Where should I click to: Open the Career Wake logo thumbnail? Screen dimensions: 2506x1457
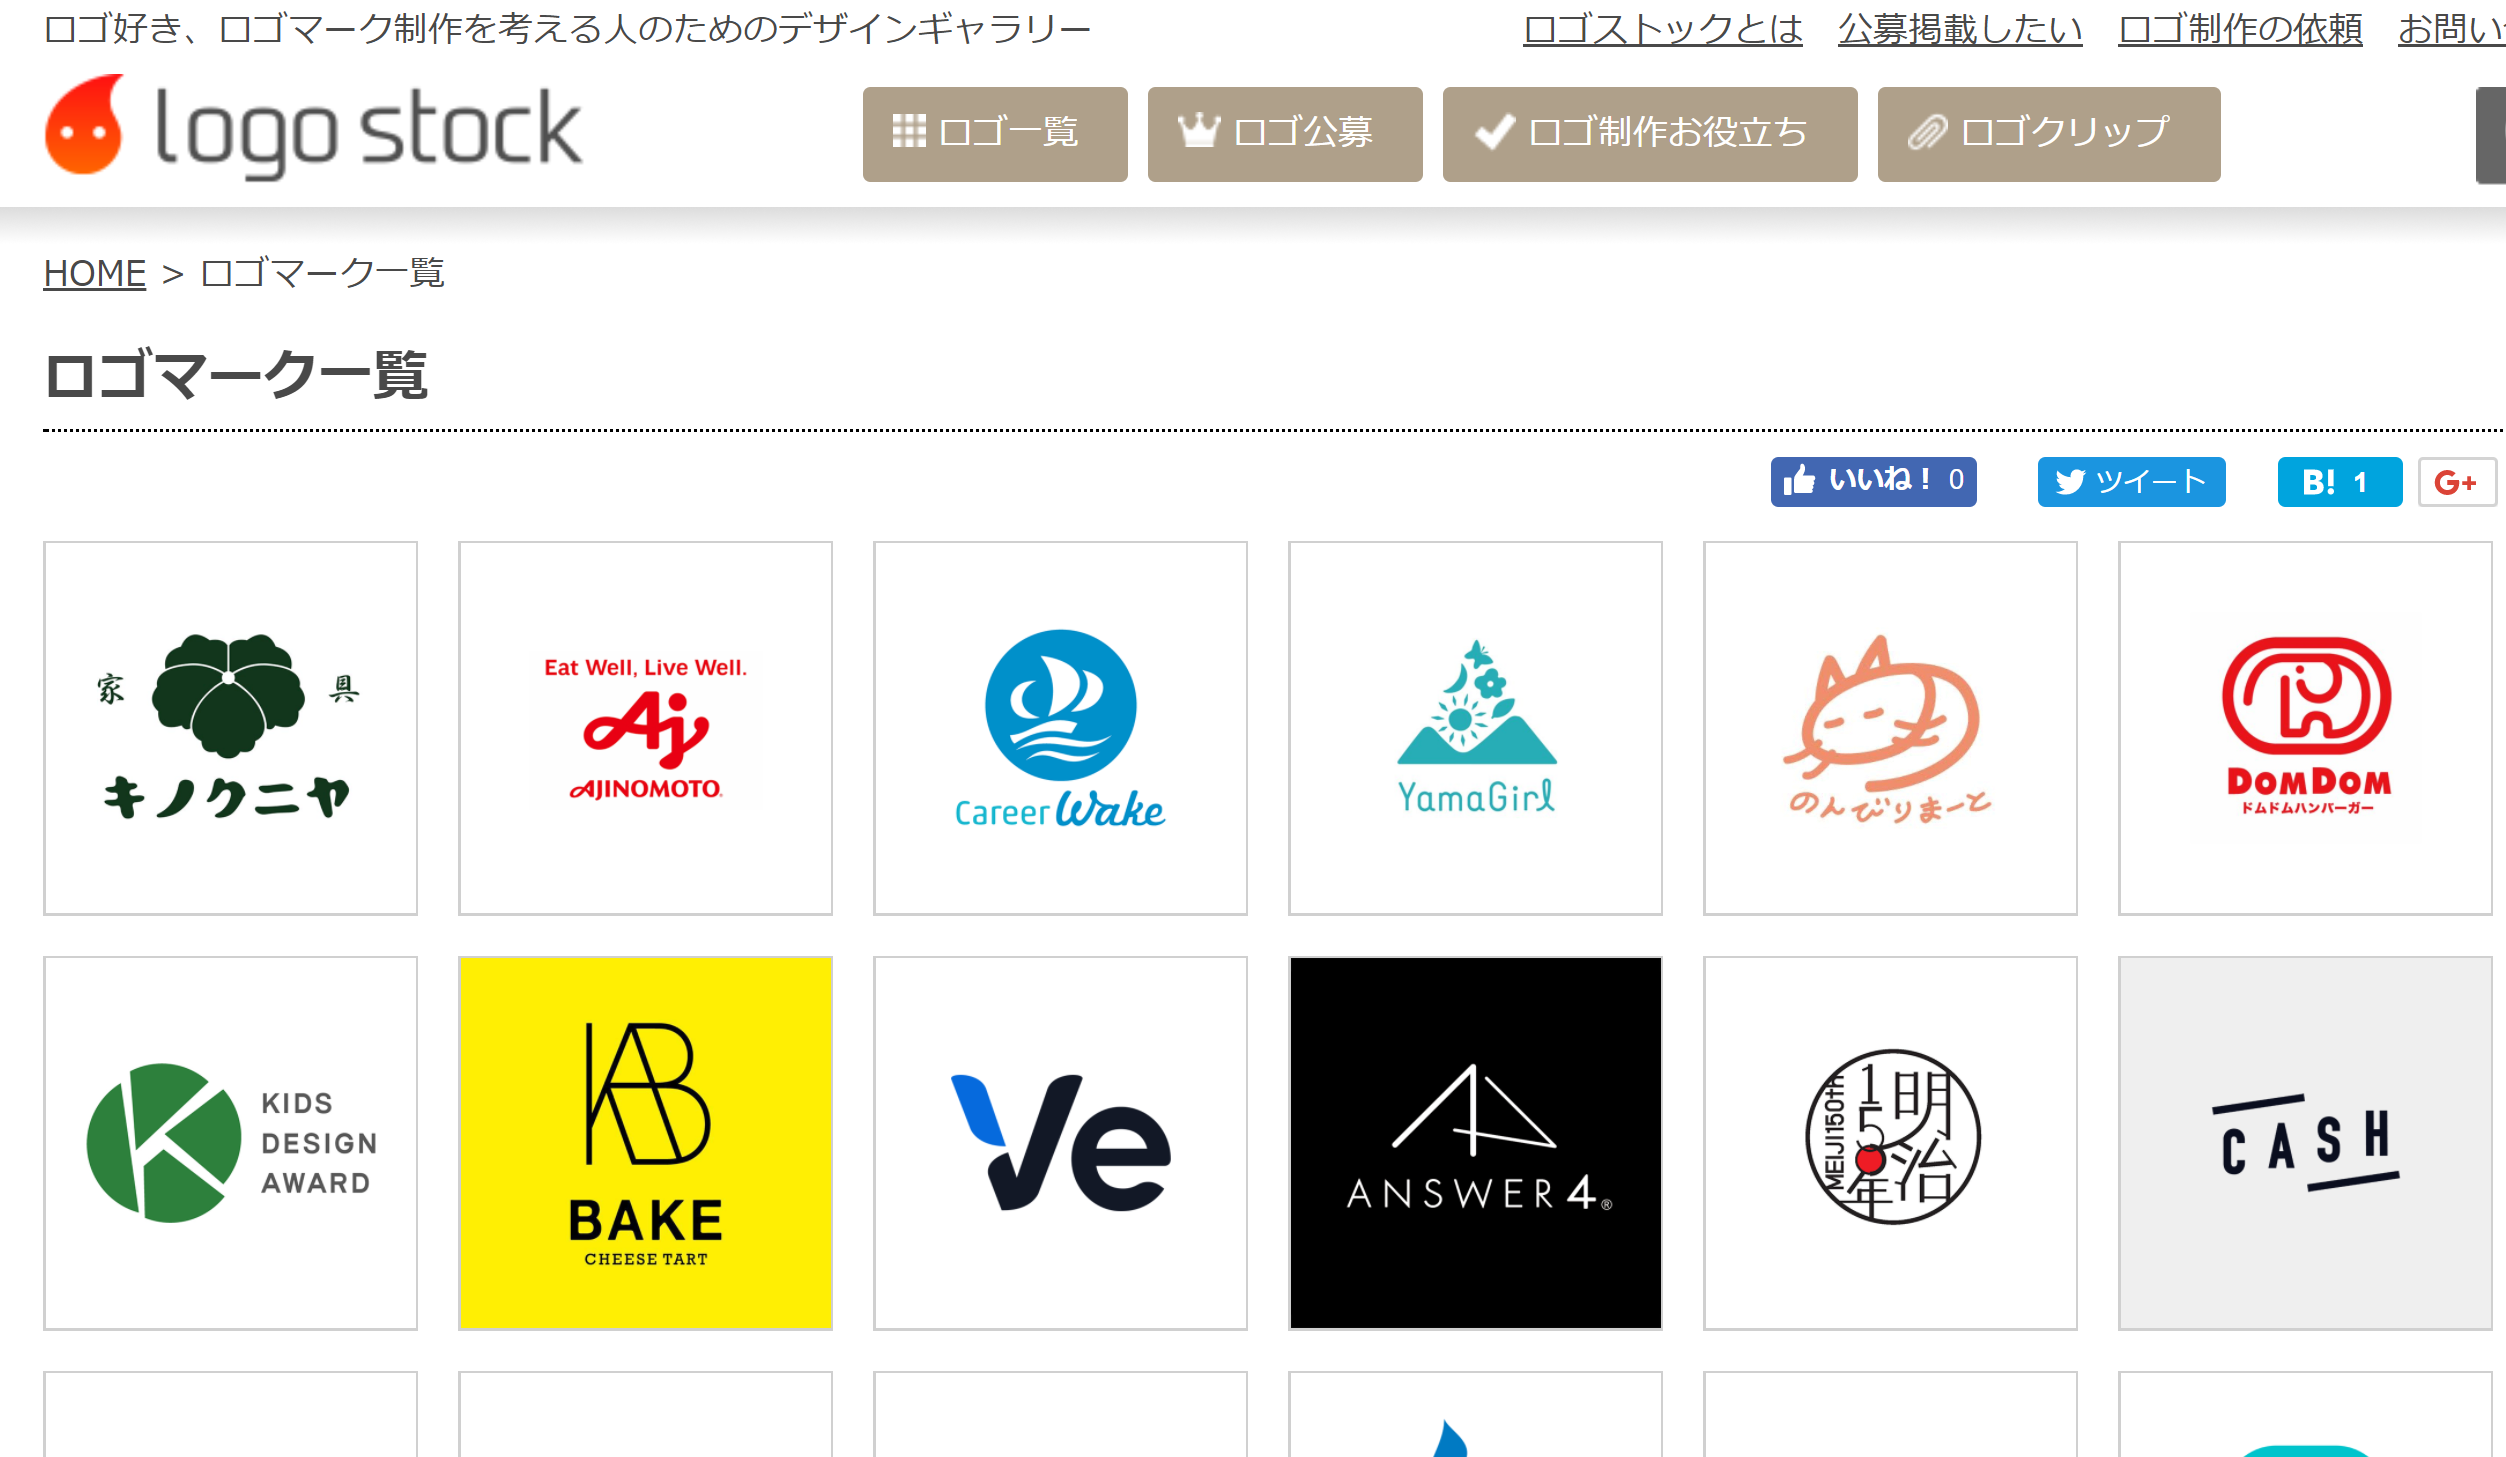click(1060, 728)
